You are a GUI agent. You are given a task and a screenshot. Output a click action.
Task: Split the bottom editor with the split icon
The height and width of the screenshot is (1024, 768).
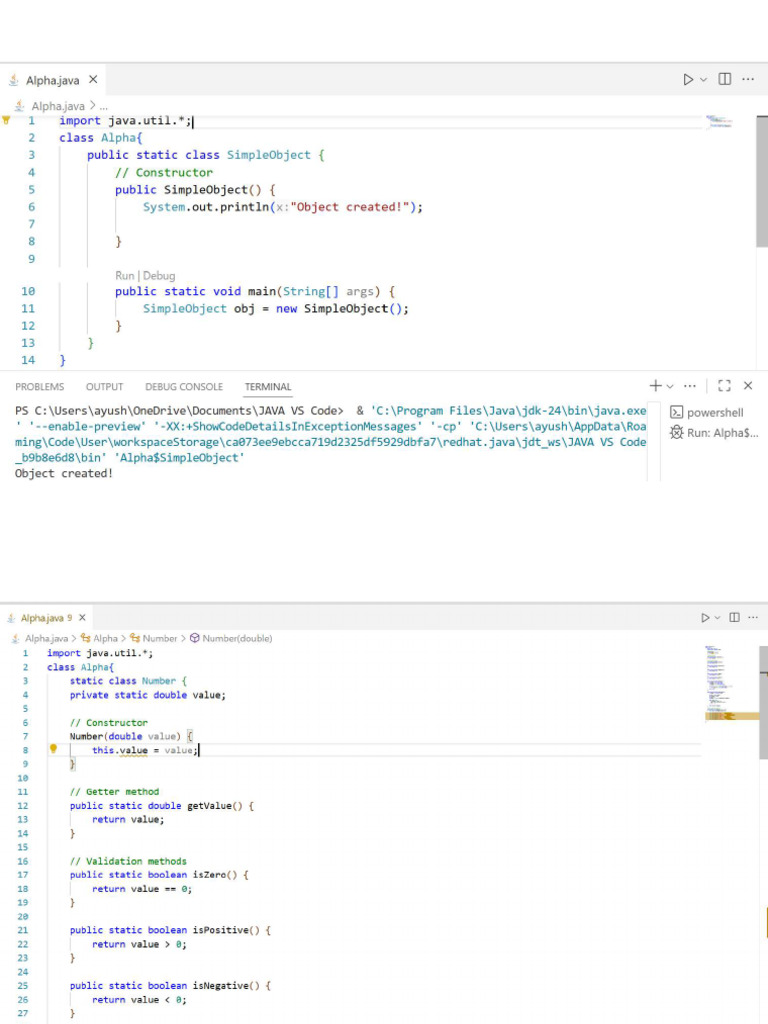735,618
